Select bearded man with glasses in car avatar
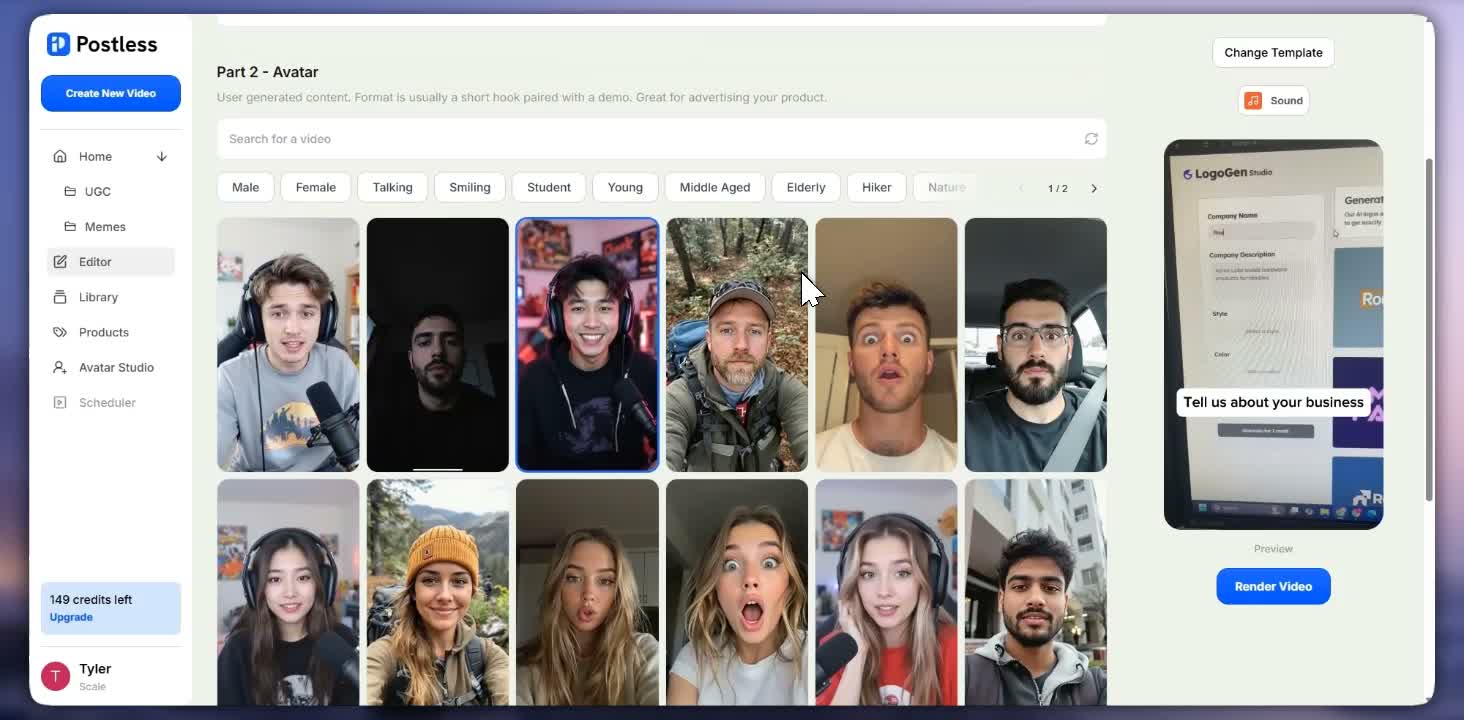The image size is (1464, 720). pos(1036,344)
